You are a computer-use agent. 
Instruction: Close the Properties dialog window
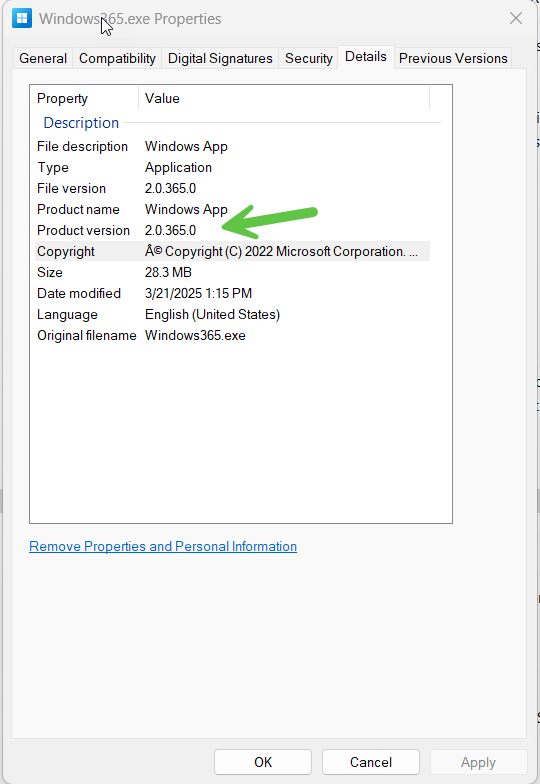[516, 18]
